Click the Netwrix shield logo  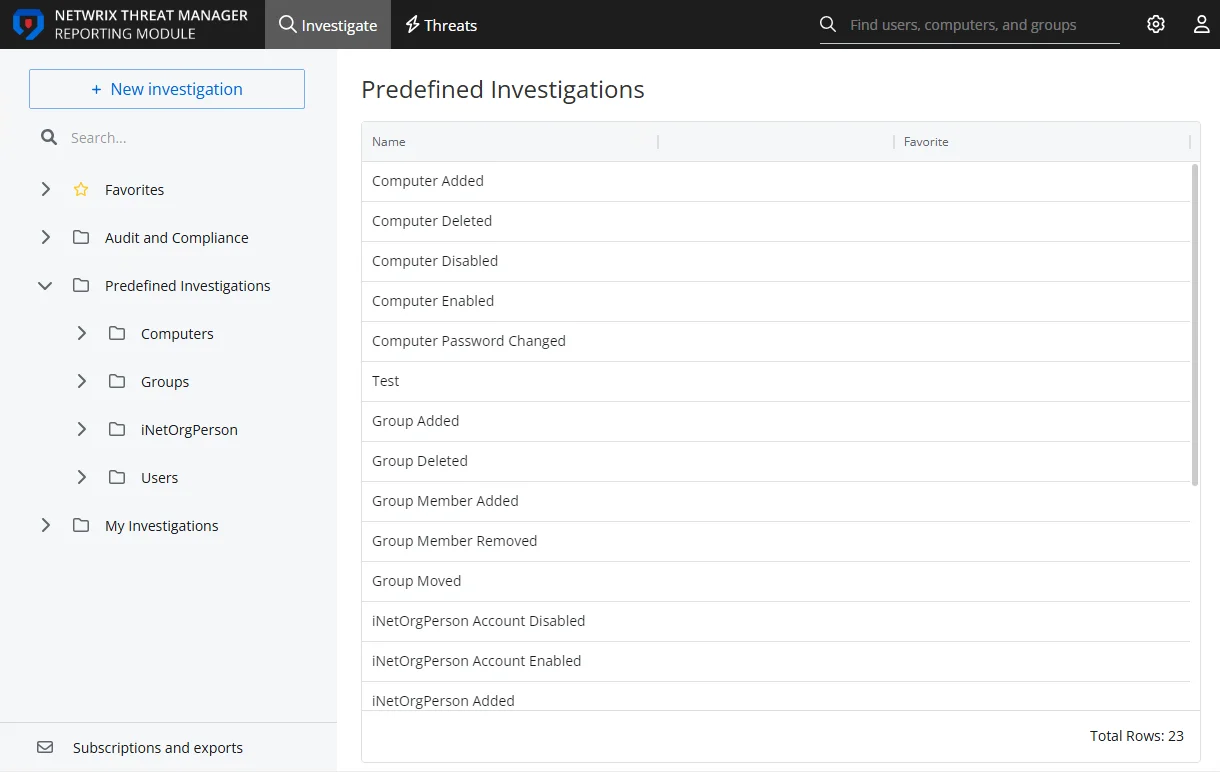28,24
